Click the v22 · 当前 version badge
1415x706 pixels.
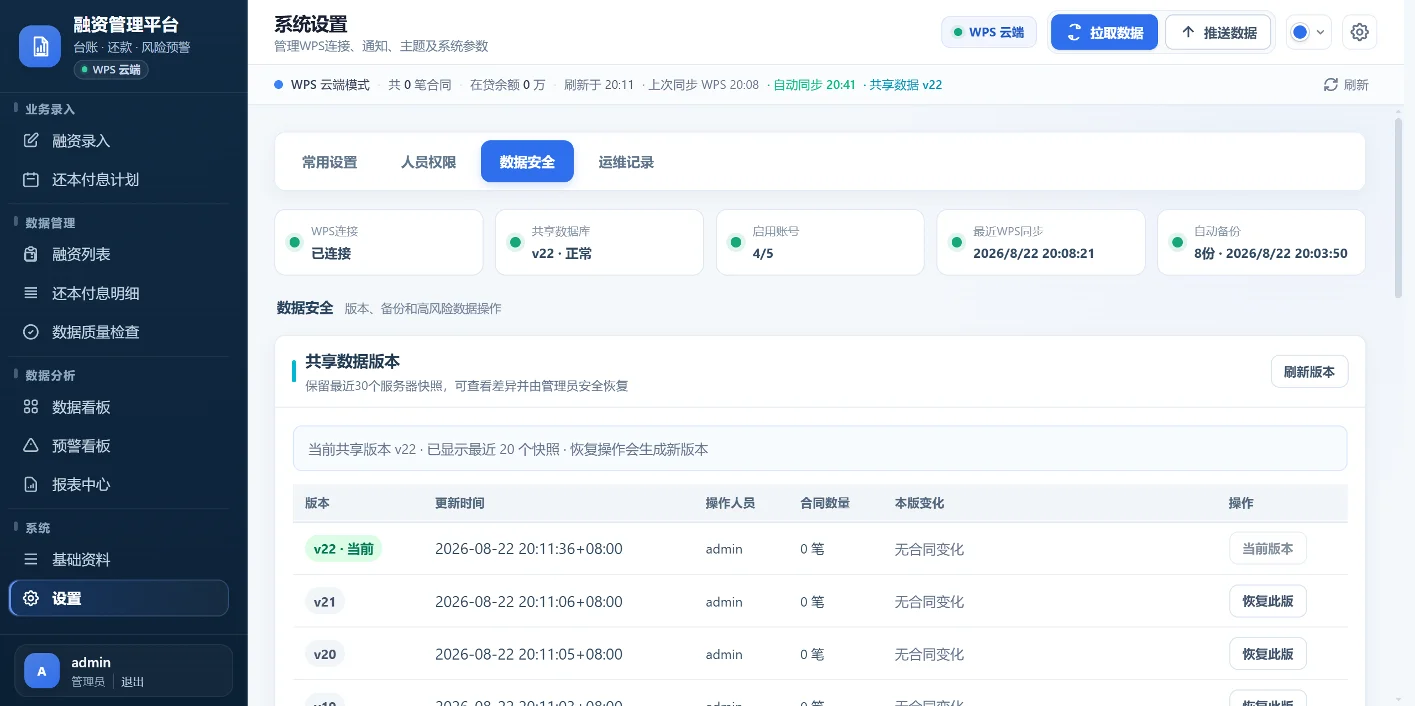click(343, 549)
